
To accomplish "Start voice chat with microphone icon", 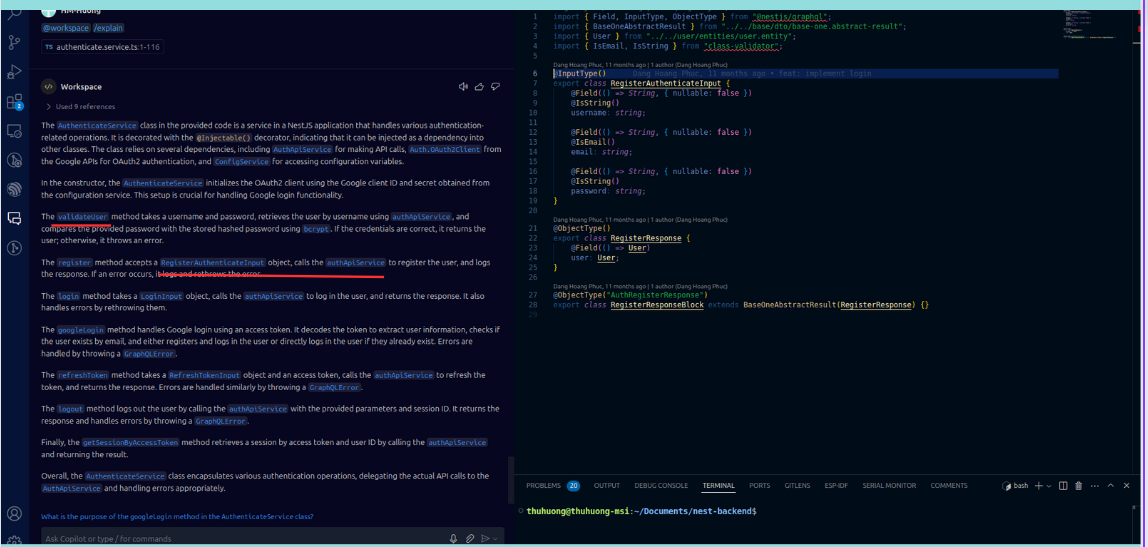I will [454, 538].
